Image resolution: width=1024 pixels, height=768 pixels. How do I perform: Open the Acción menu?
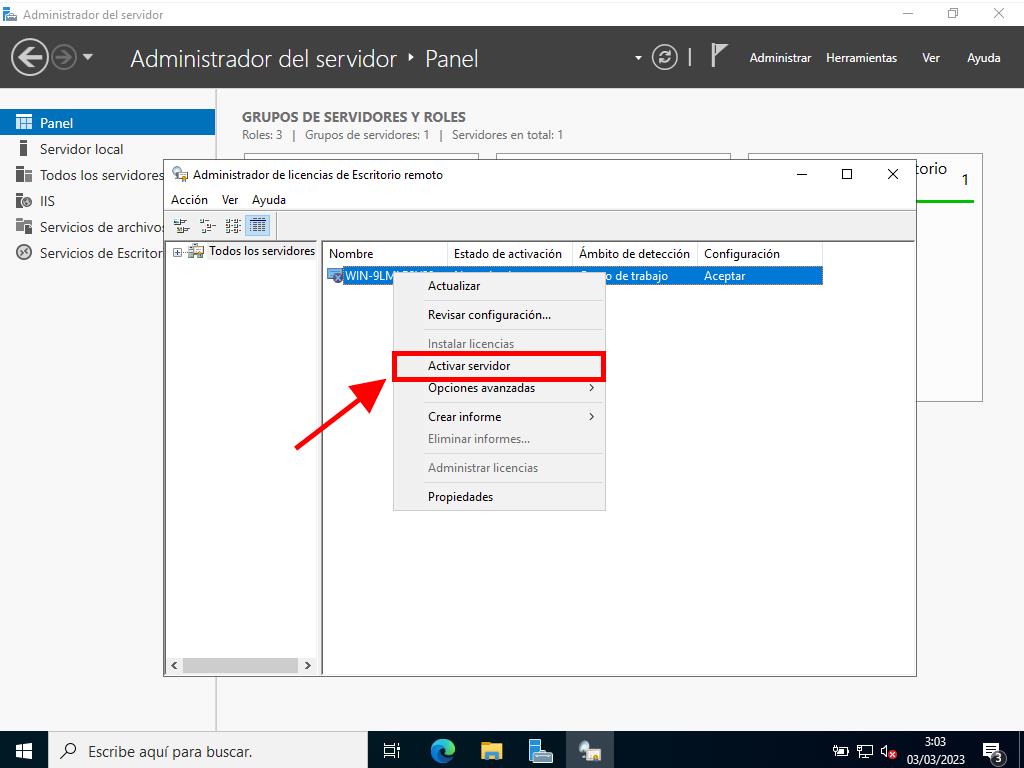(189, 200)
